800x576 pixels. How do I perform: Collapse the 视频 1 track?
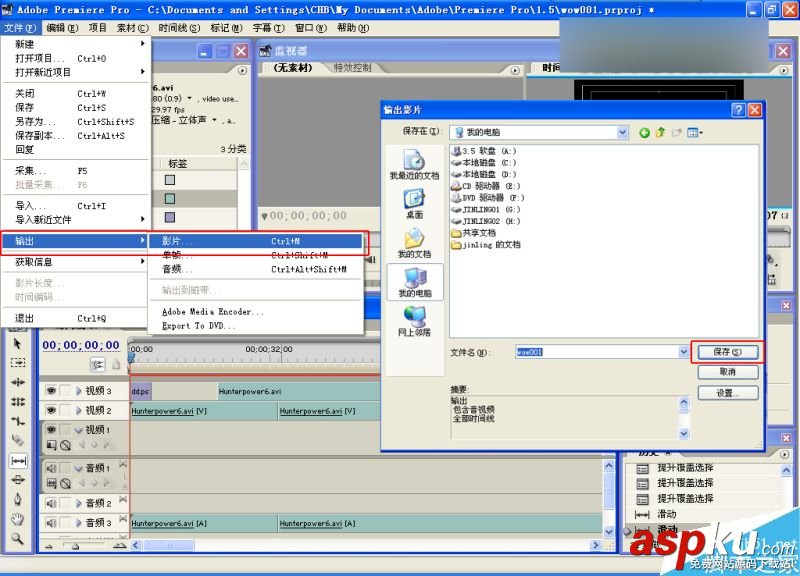point(79,430)
